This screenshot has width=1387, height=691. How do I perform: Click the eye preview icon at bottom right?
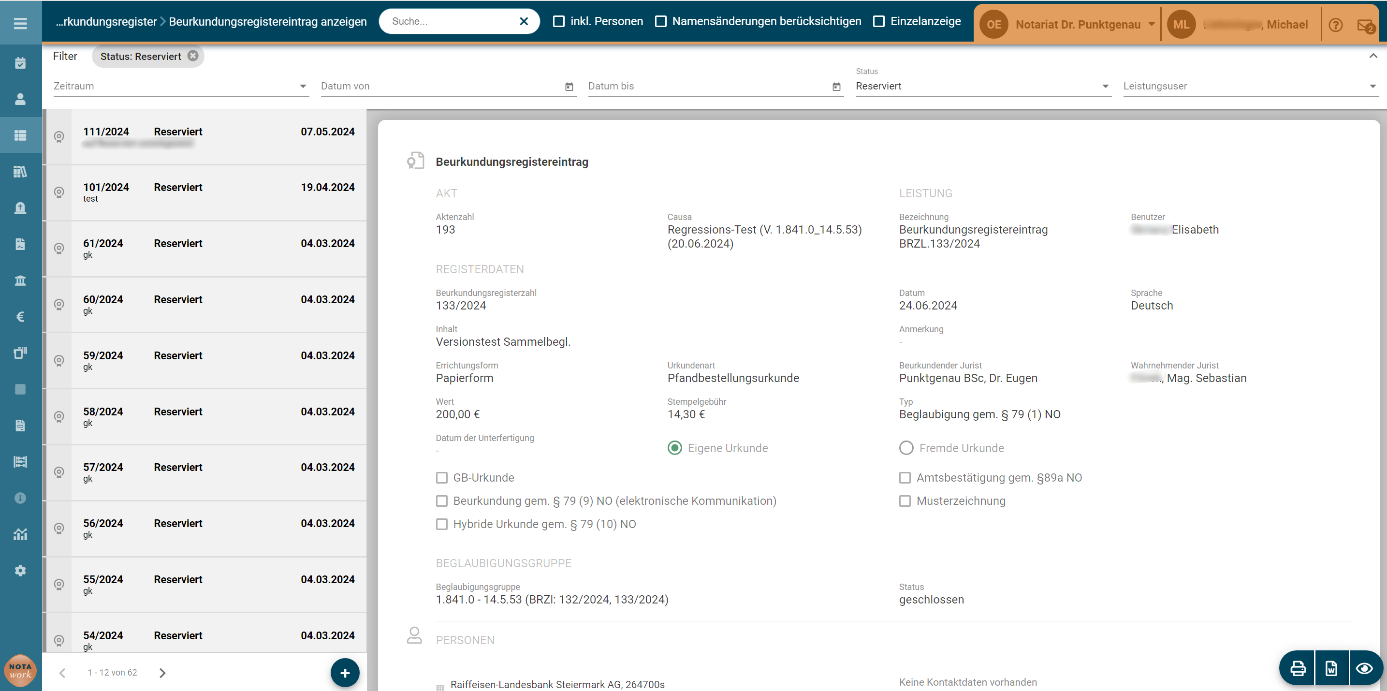pos(1364,668)
